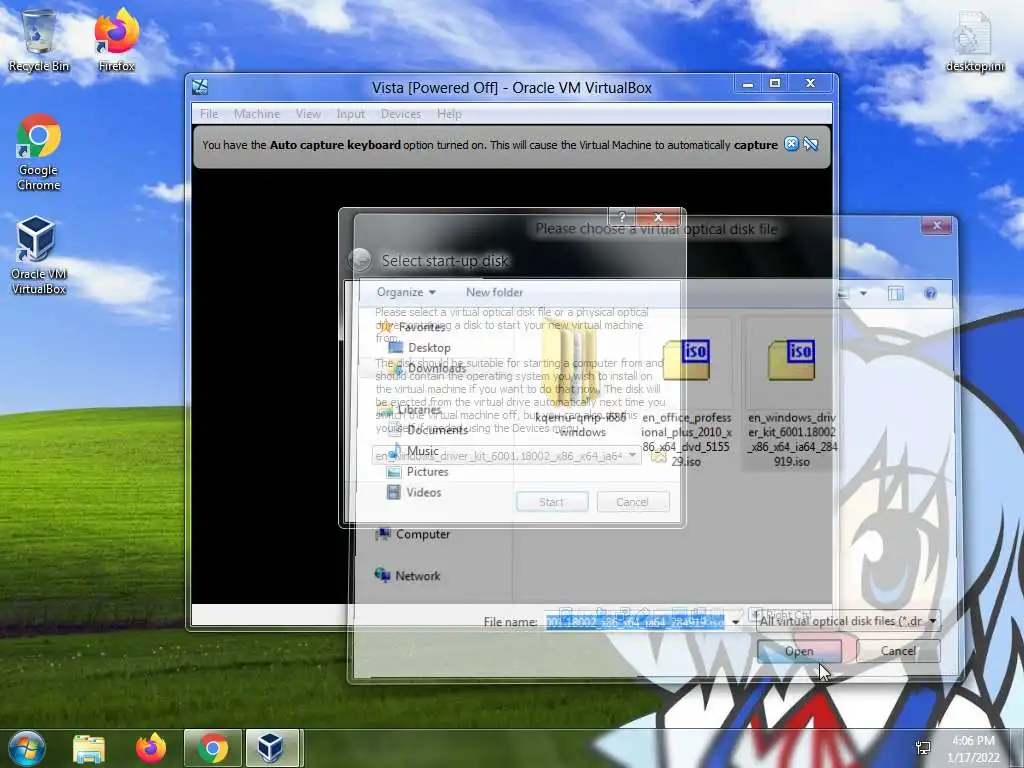
Task: Open Windows Explorer from the taskbar
Action: click(89, 748)
